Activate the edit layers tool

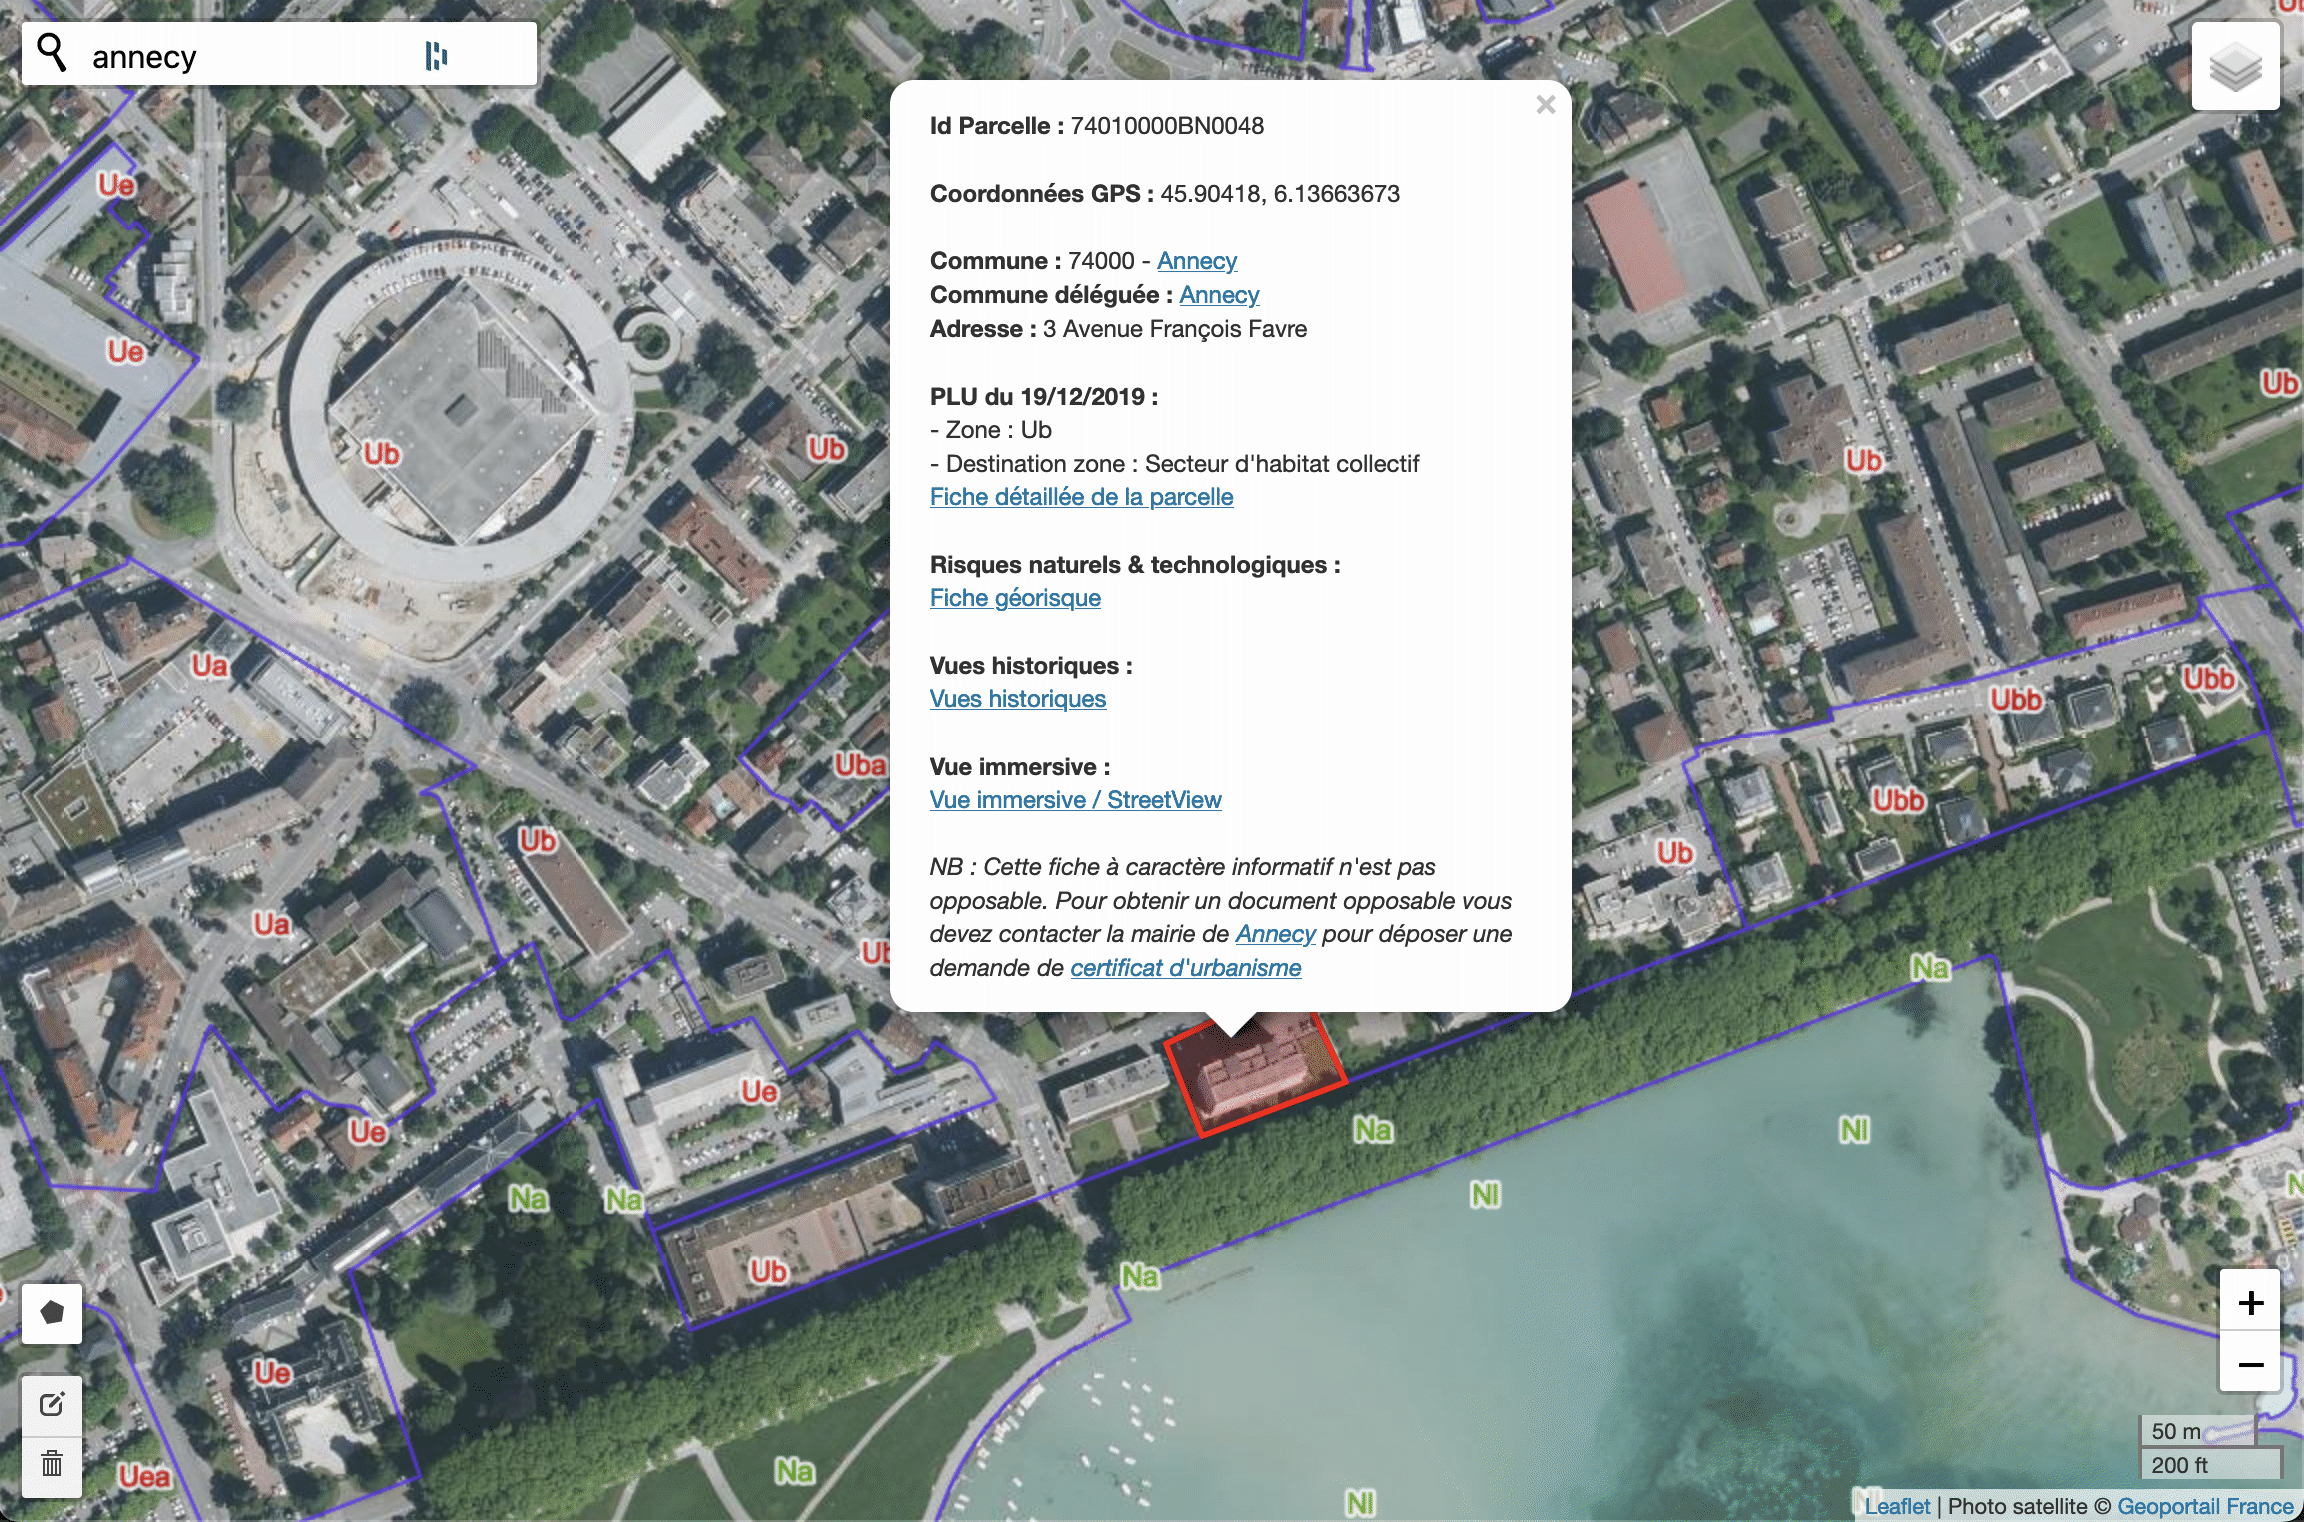point(52,1404)
